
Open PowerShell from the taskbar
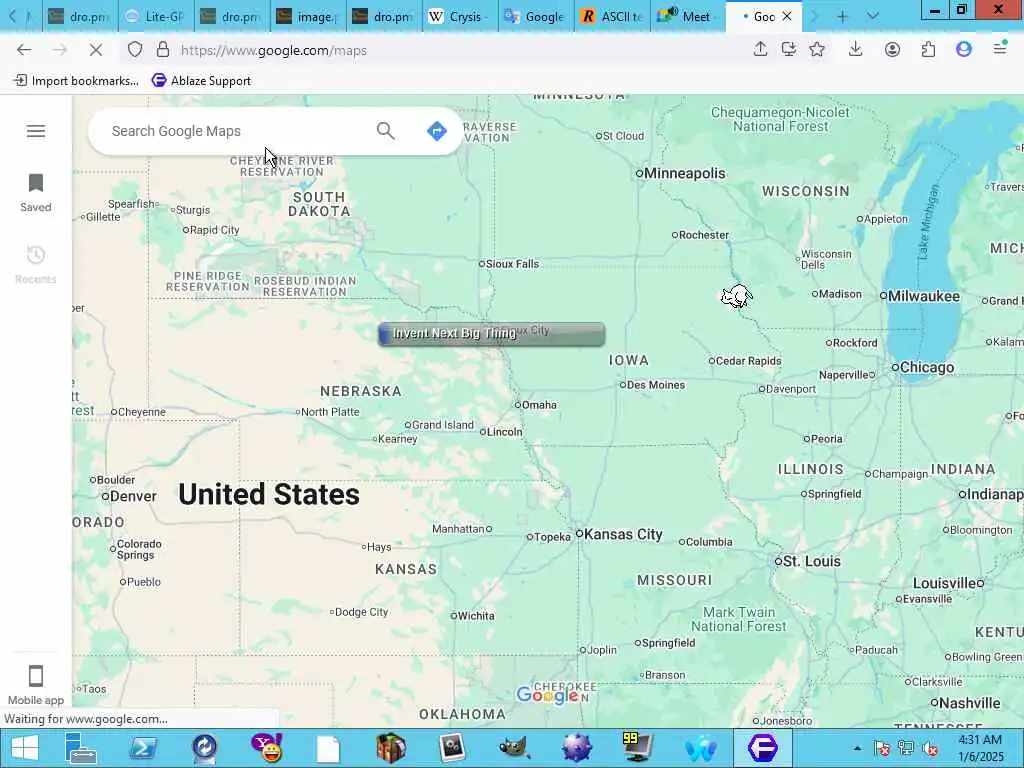[142, 748]
